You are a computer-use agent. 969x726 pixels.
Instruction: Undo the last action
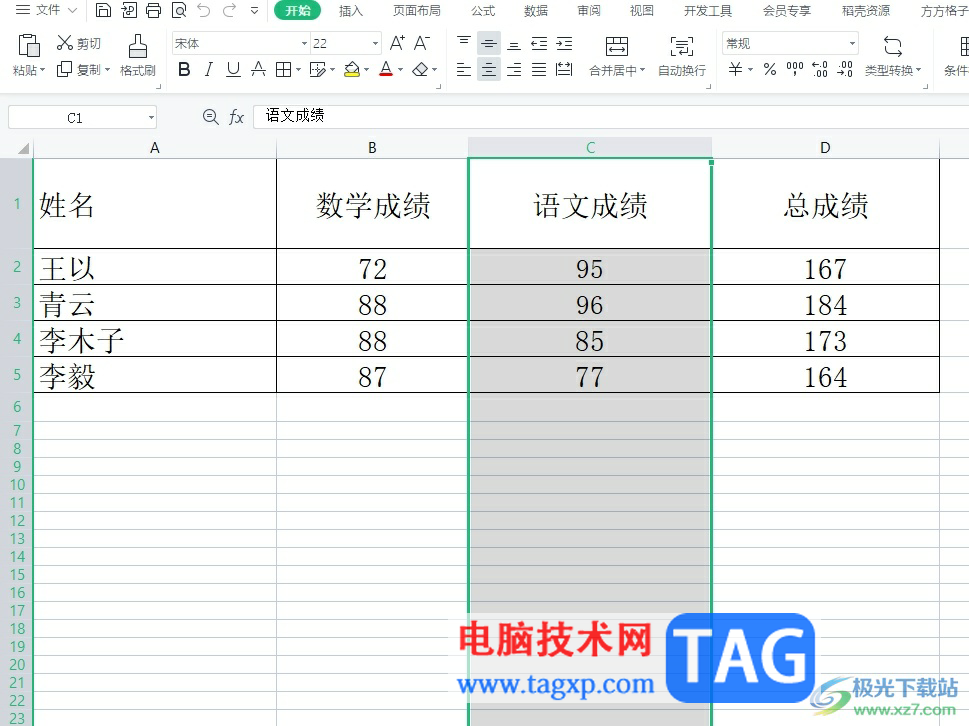pyautogui.click(x=204, y=11)
